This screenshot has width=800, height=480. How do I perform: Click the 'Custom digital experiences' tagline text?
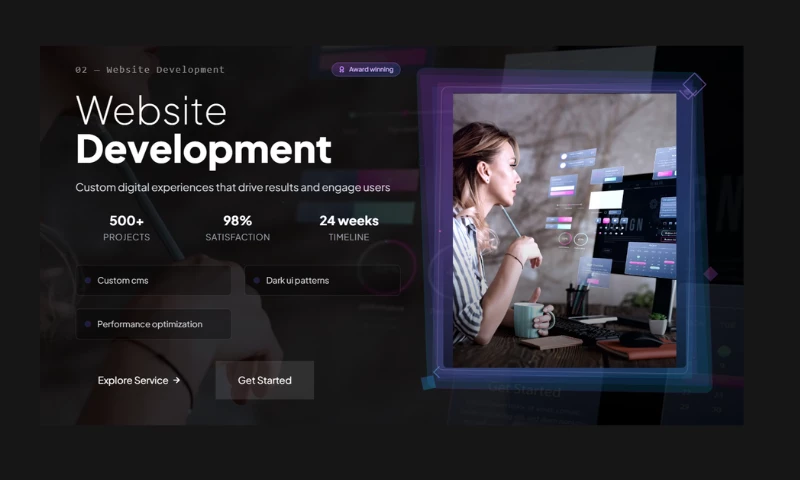tap(233, 188)
